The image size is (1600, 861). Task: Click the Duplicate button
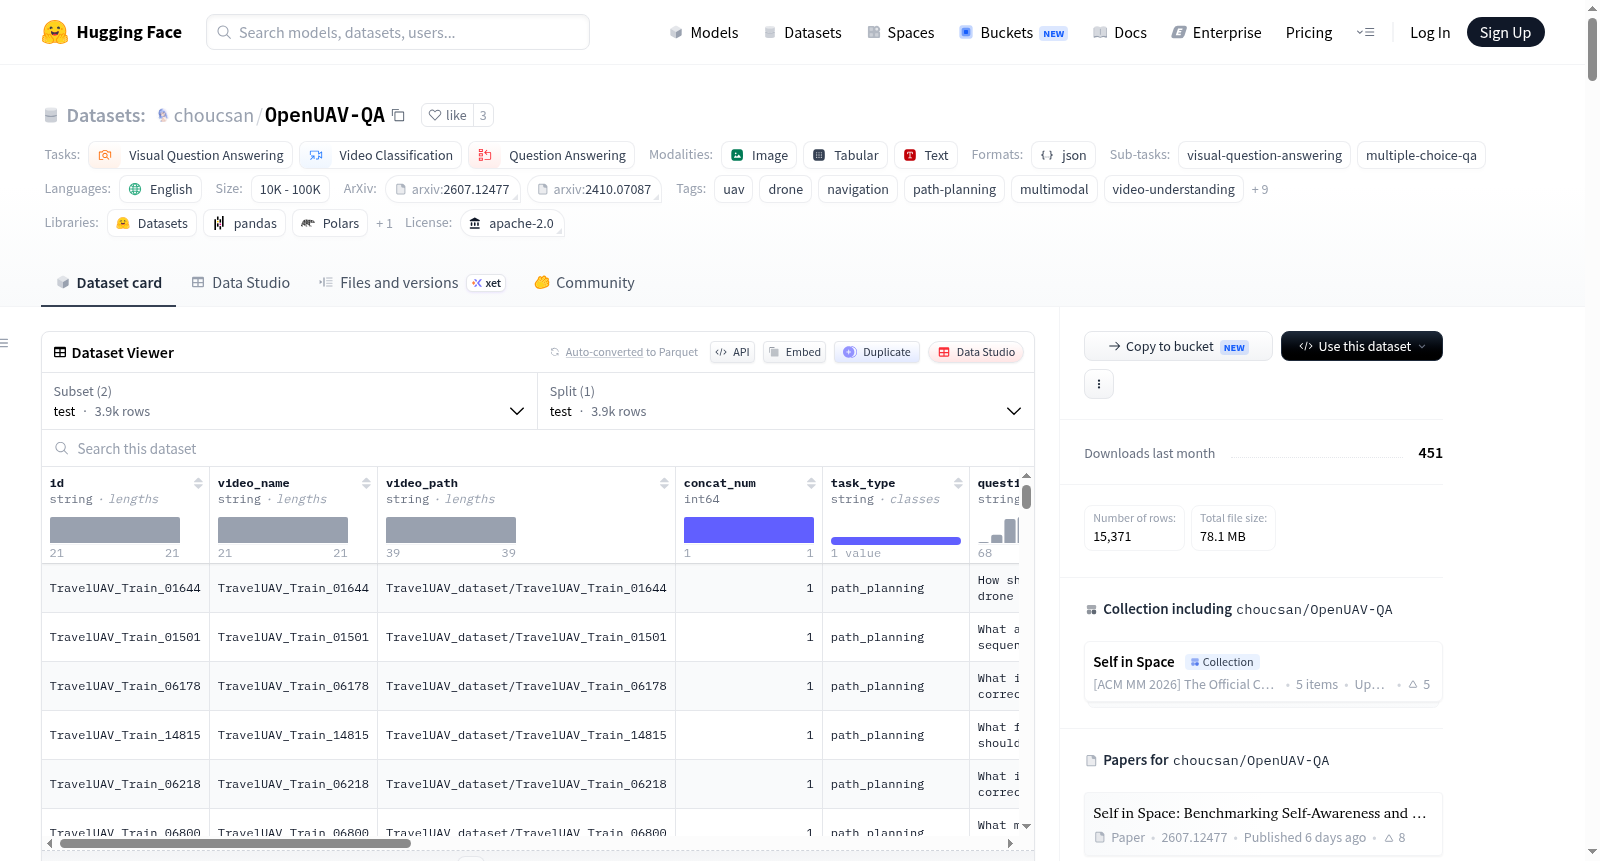[877, 352]
